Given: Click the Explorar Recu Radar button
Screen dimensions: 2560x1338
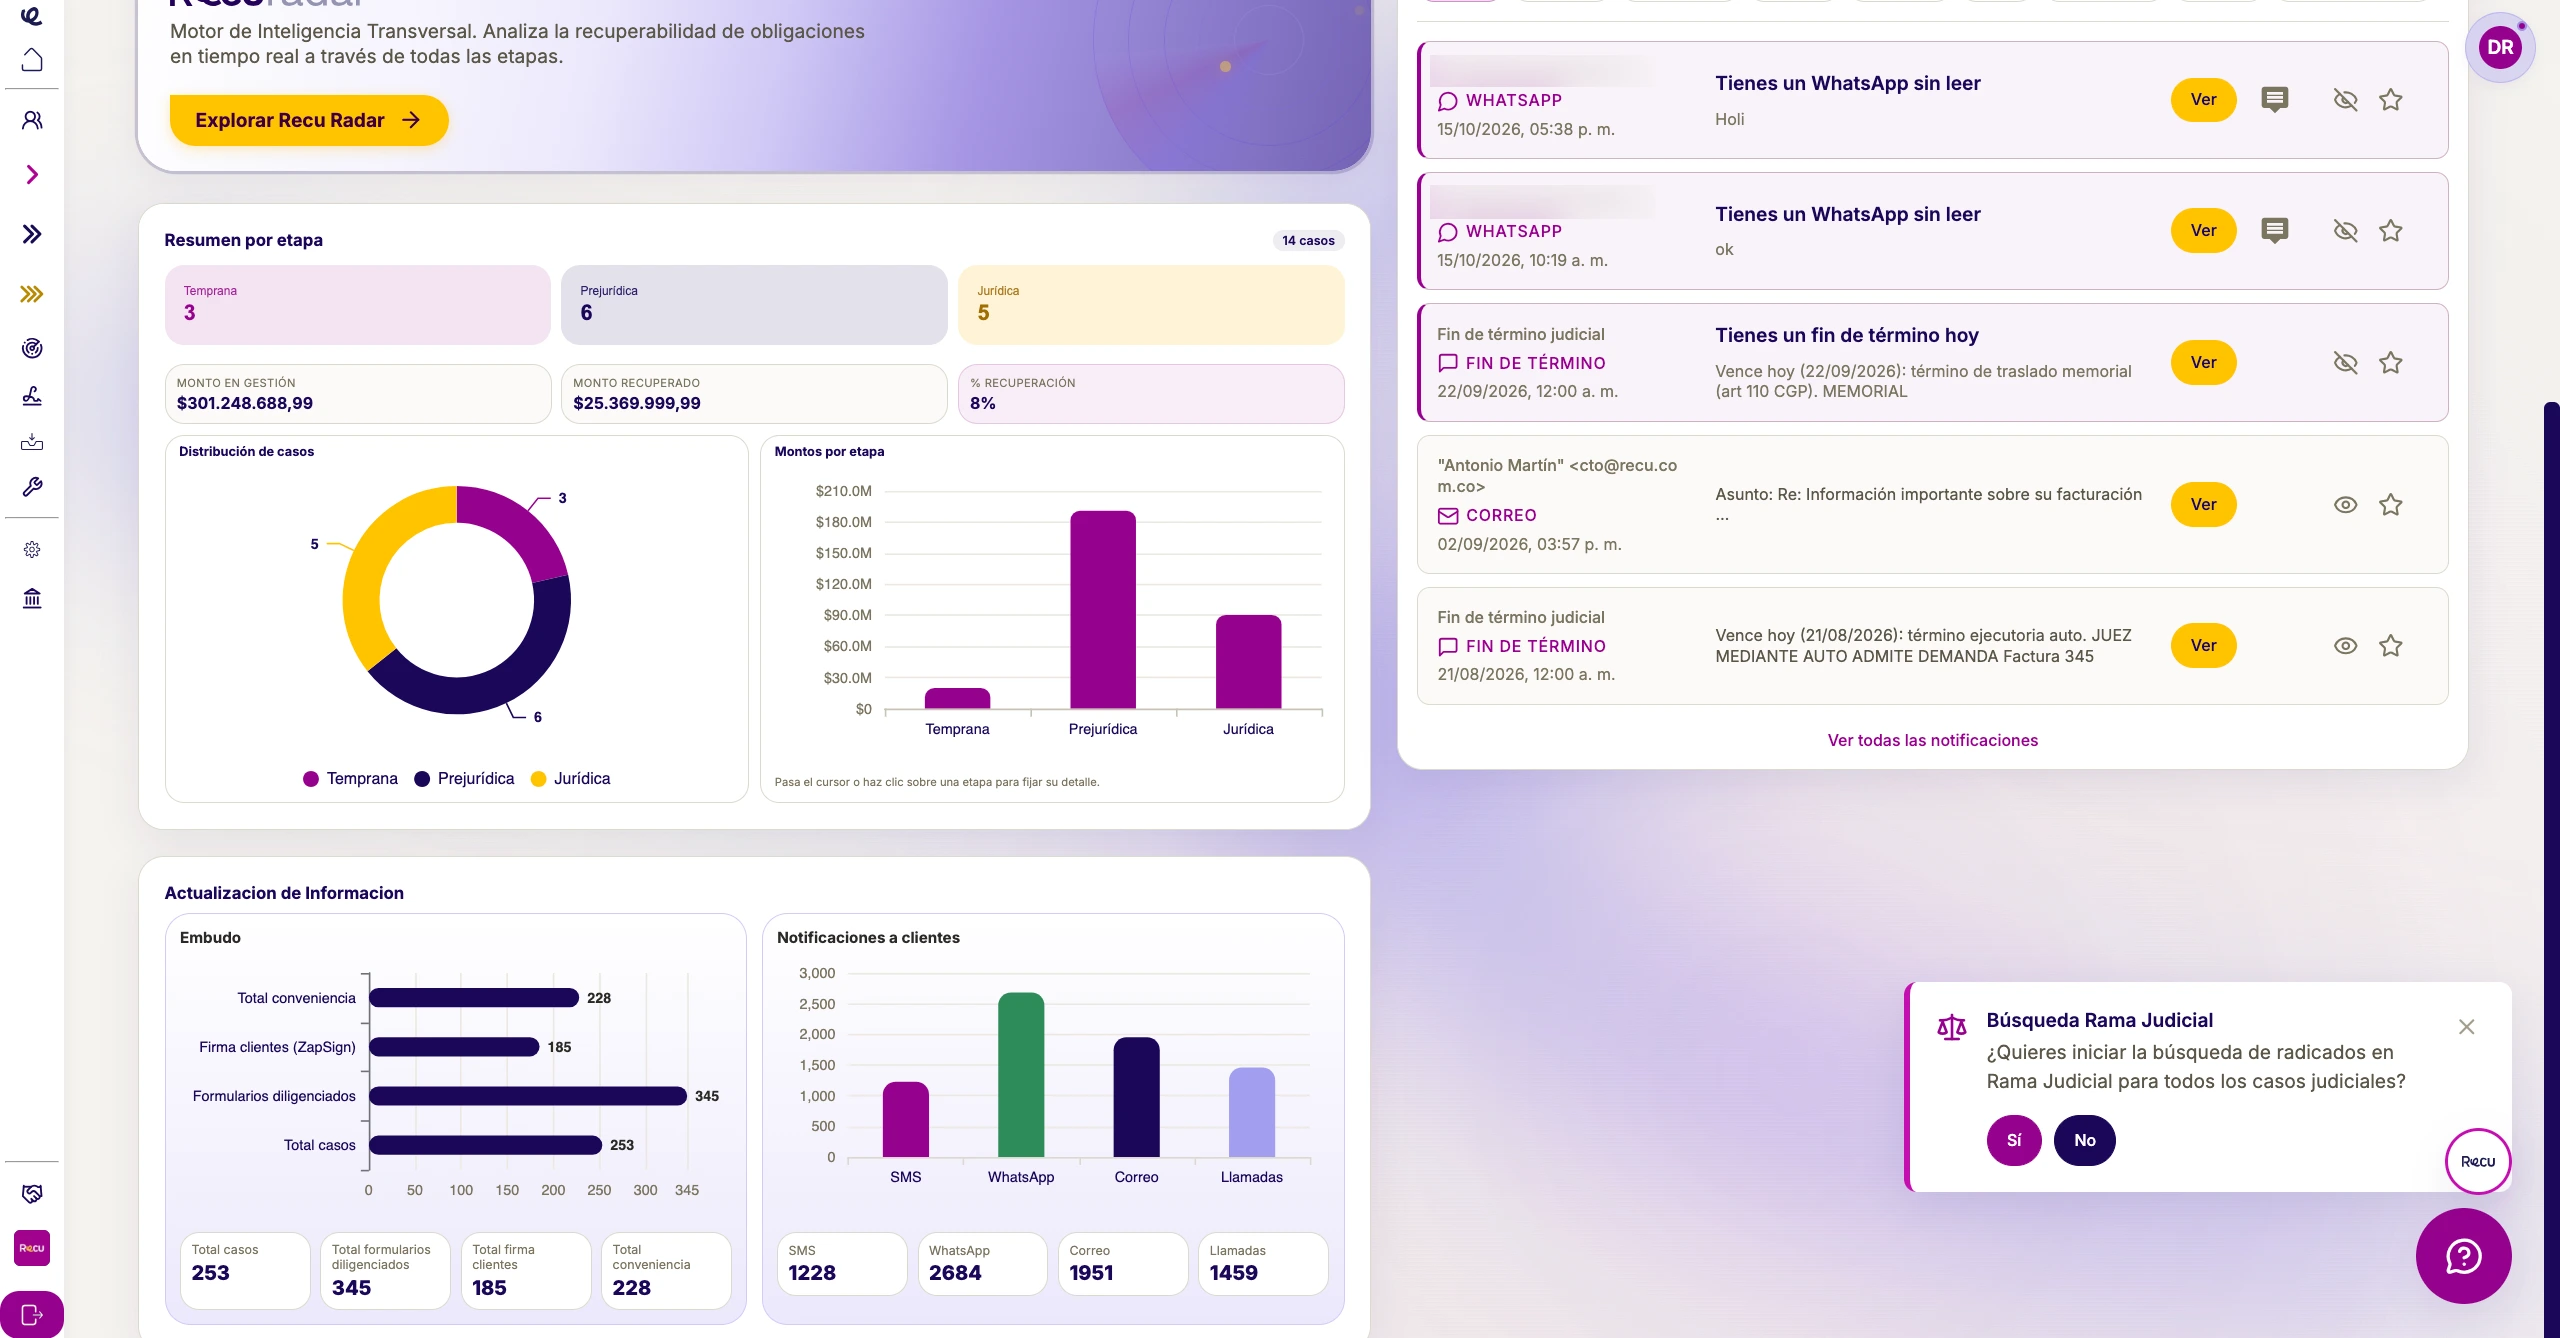Looking at the screenshot, I should pos(309,120).
